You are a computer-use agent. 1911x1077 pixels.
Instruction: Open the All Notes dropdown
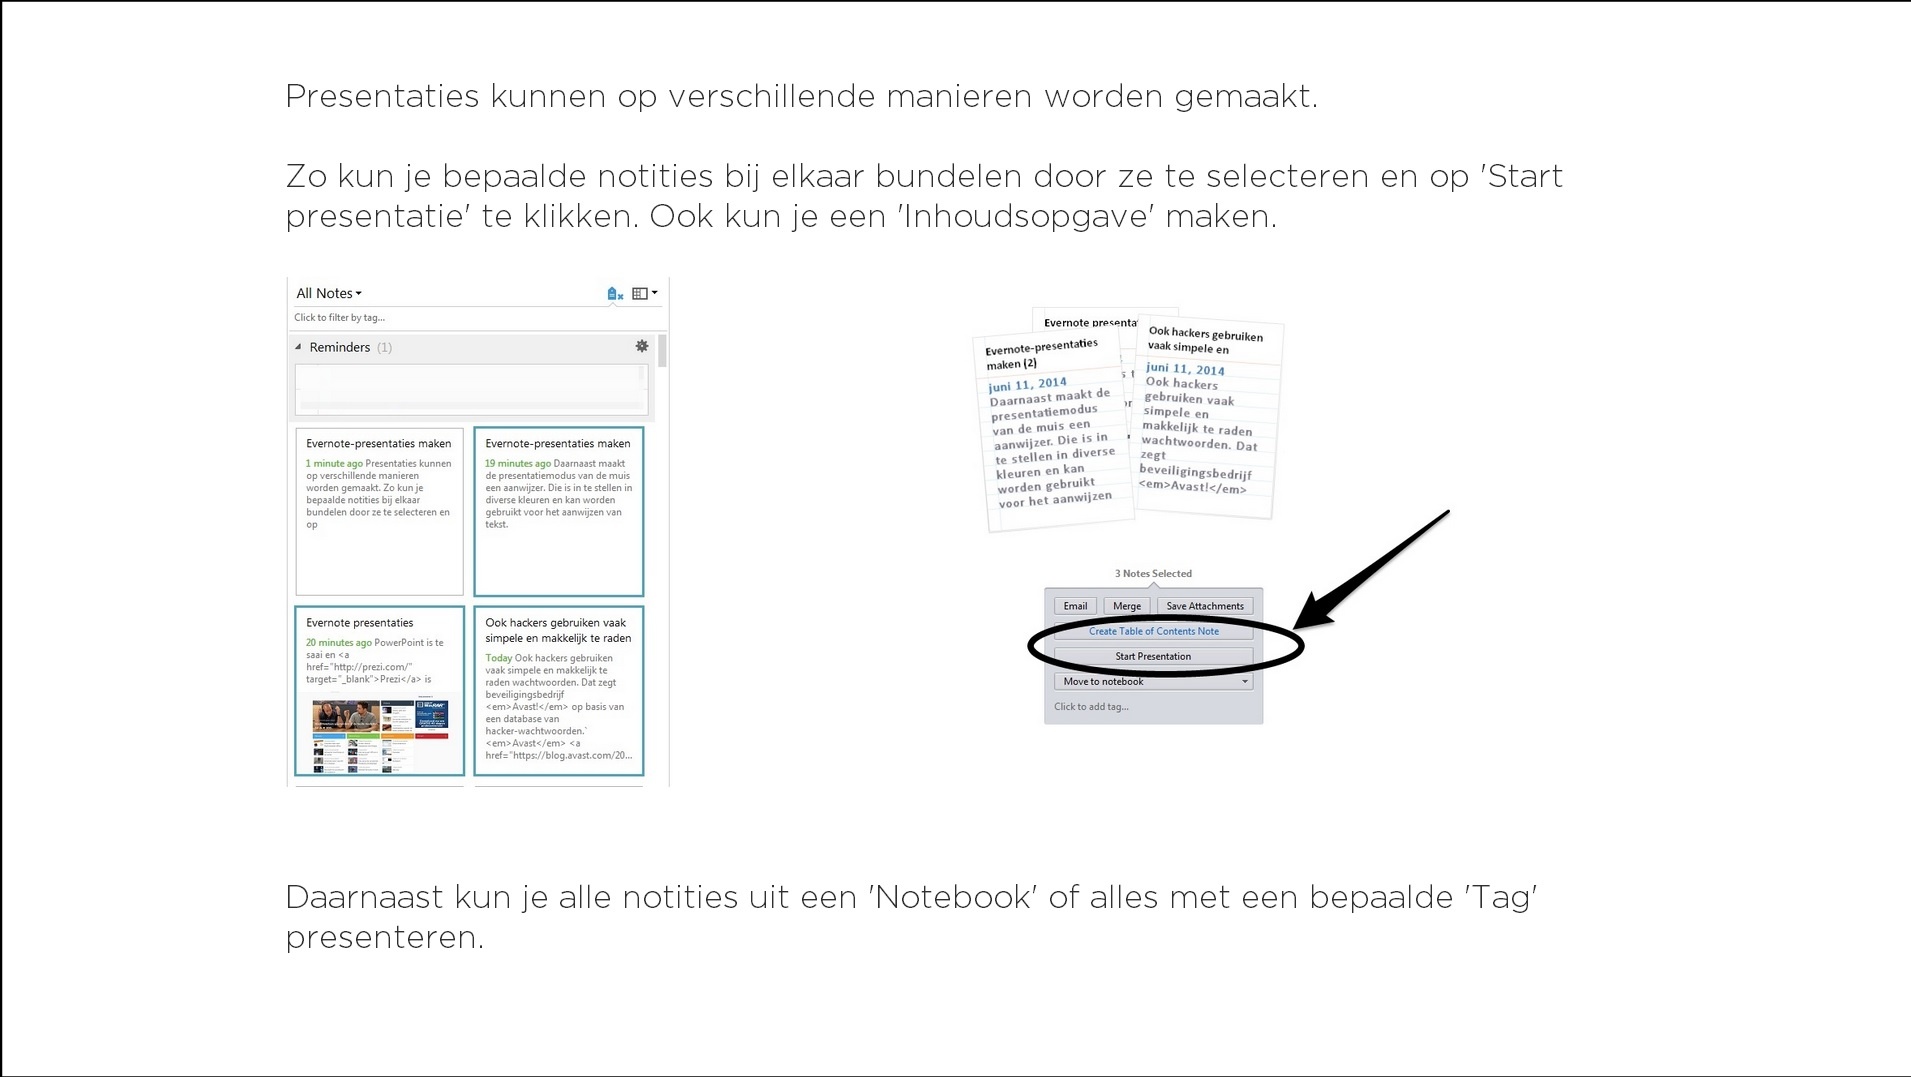pos(329,293)
